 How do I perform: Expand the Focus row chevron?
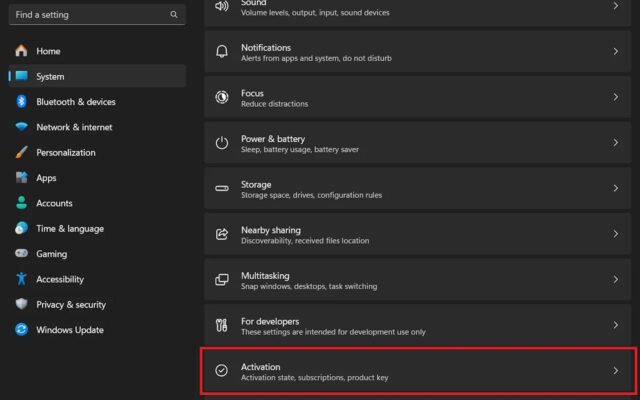(615, 97)
